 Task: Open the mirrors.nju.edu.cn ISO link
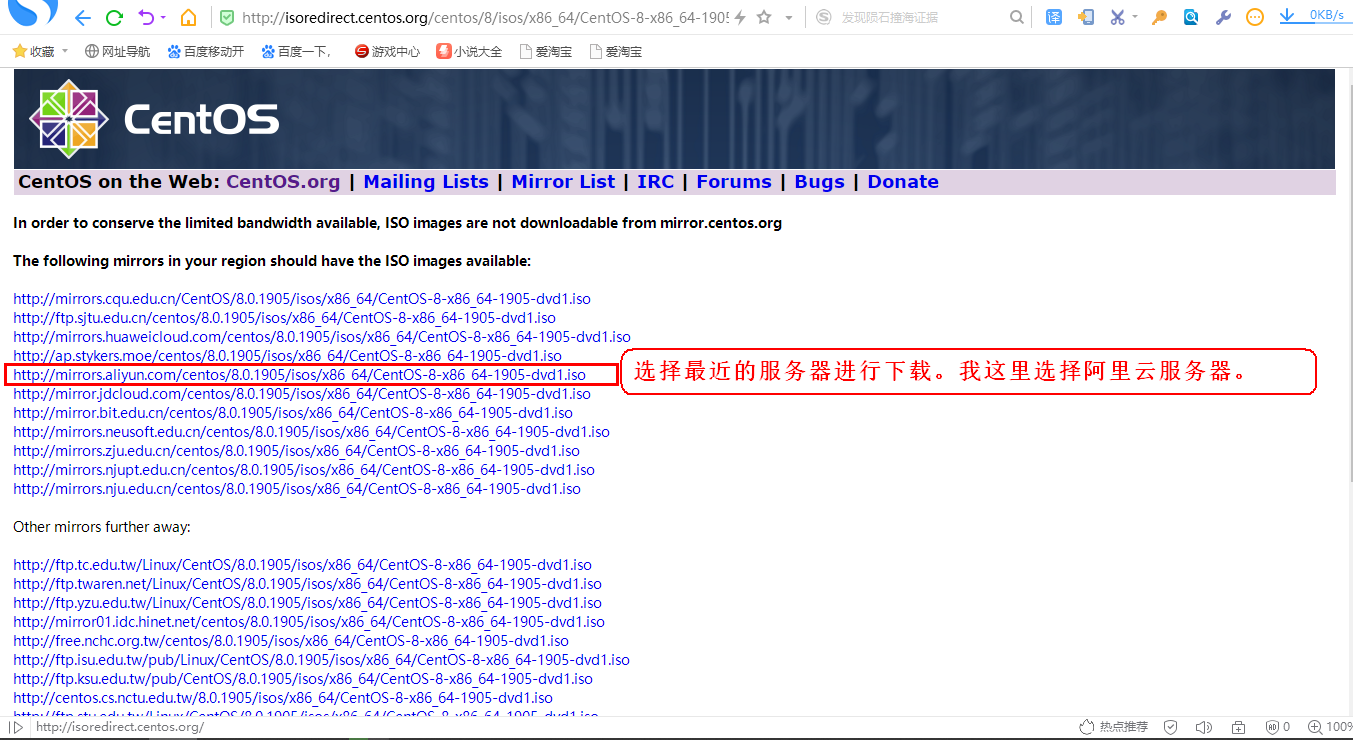(297, 489)
